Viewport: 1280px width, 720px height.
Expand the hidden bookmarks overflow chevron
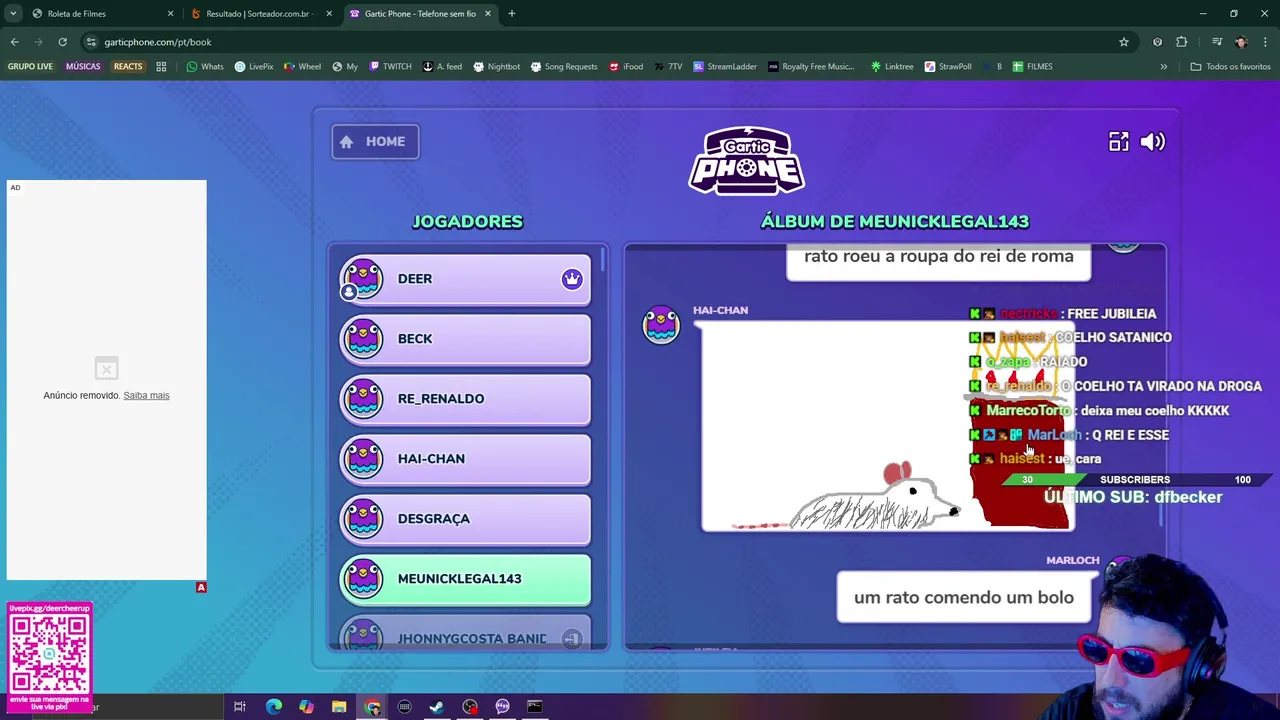pyautogui.click(x=1163, y=67)
